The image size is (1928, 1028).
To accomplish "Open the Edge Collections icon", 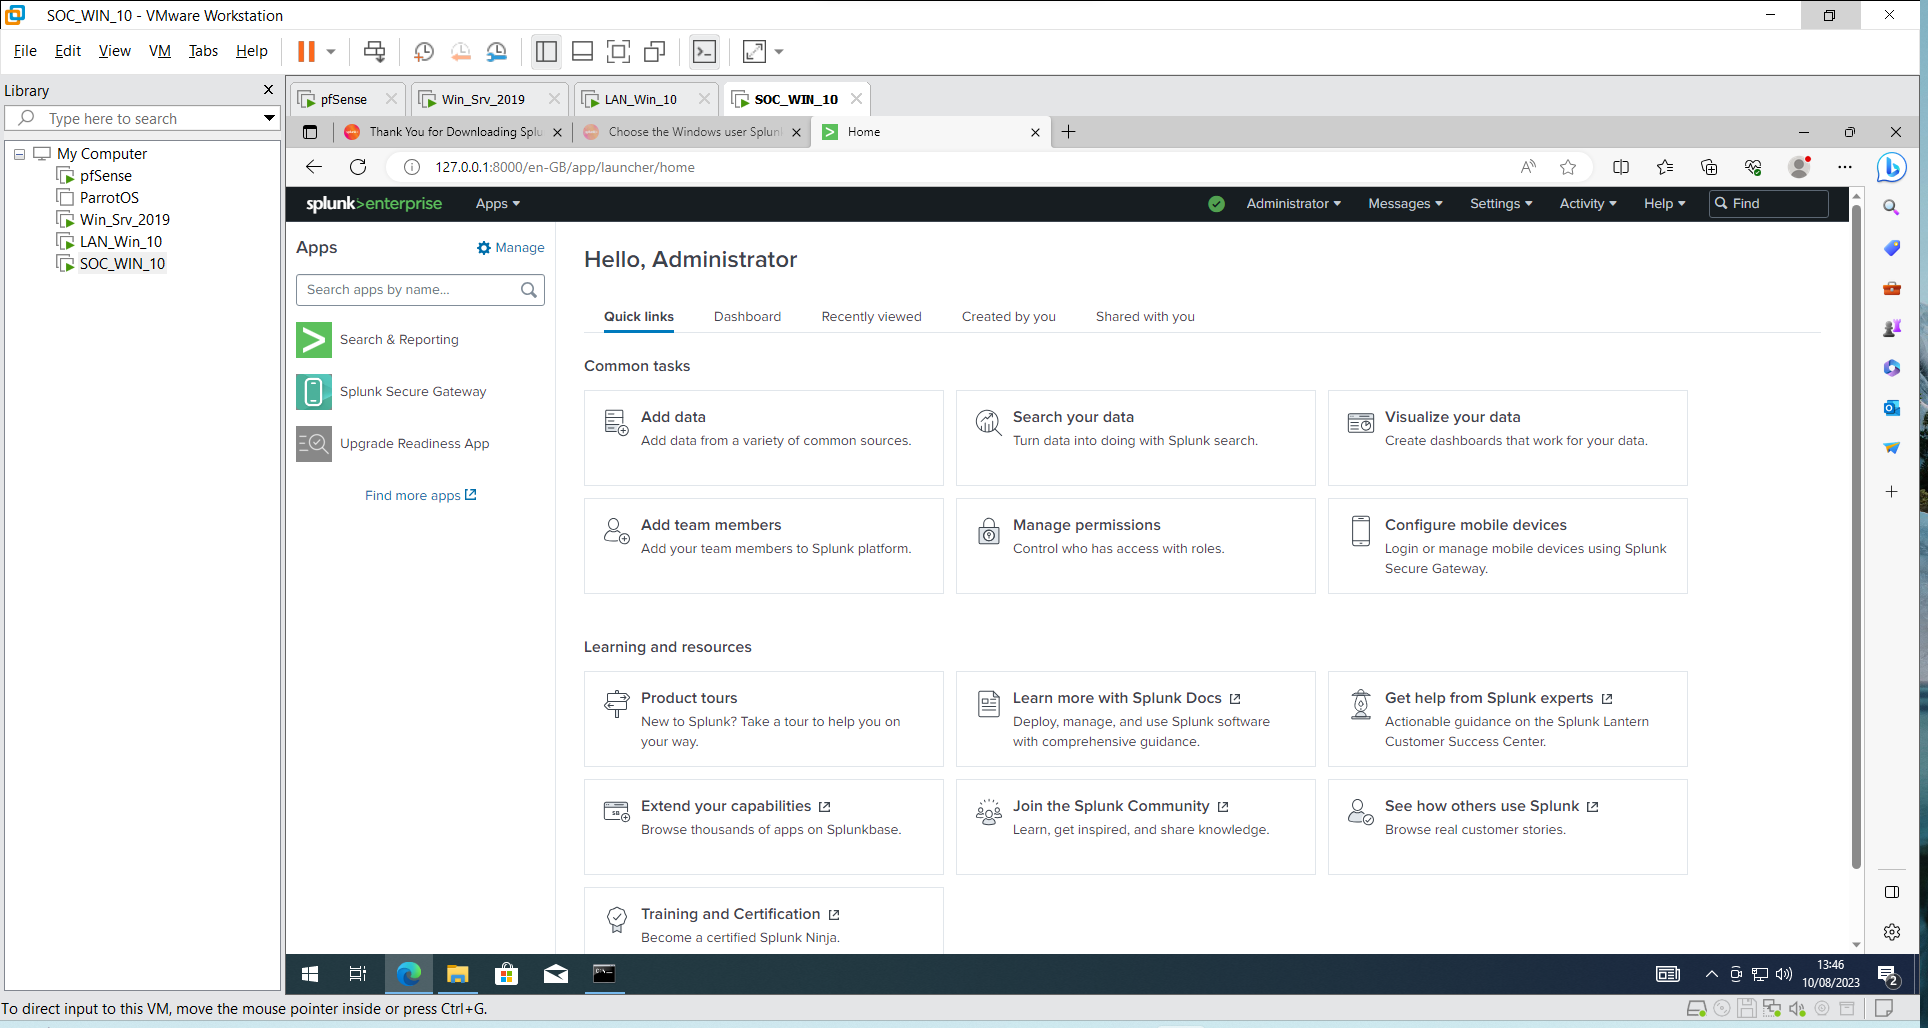I will (1709, 167).
